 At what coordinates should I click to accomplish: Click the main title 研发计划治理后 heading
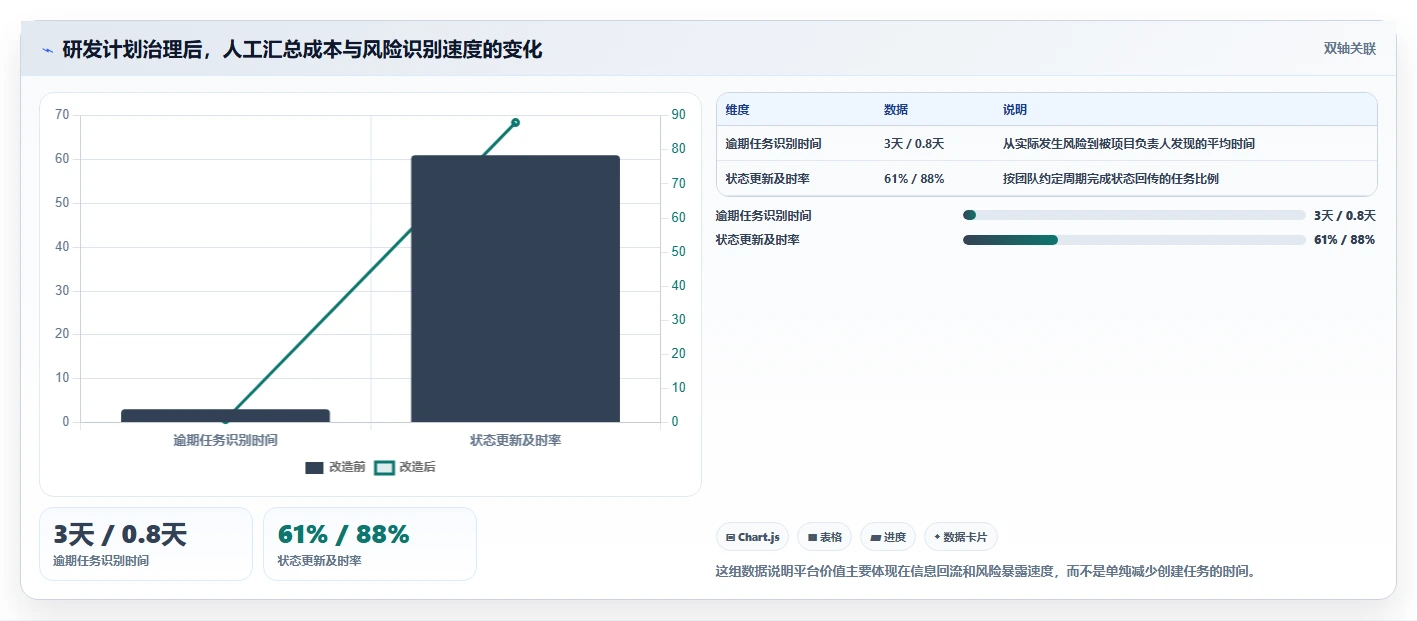pyautogui.click(x=302, y=49)
